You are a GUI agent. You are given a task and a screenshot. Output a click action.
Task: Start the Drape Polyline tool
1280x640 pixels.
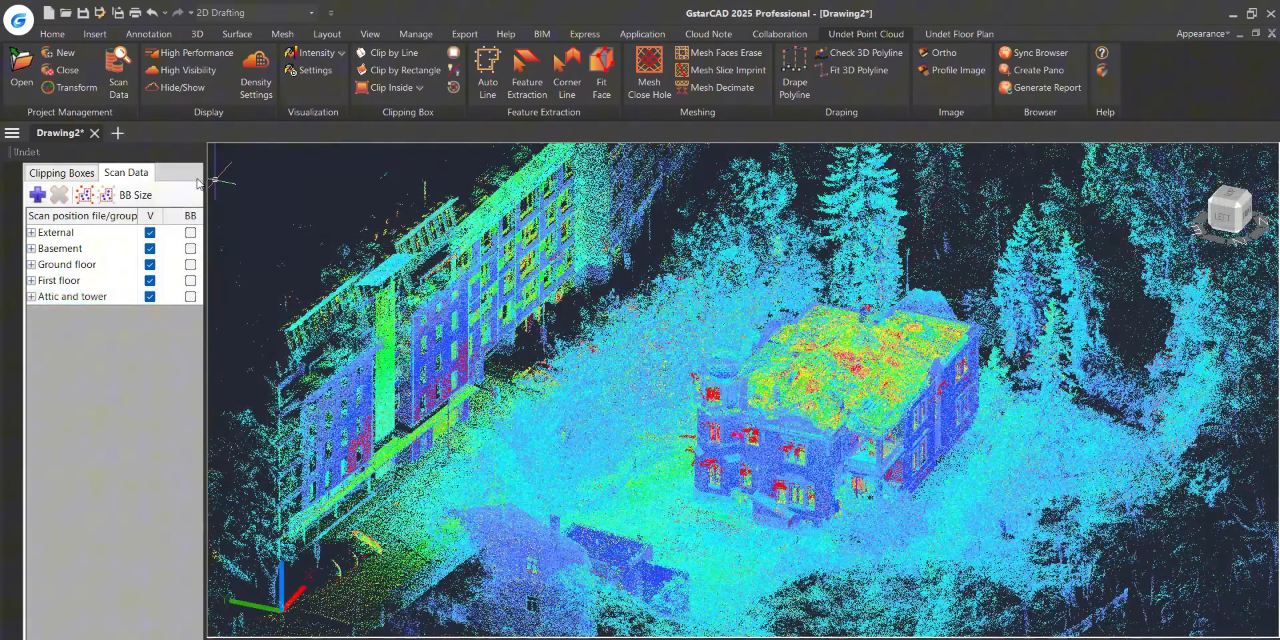point(795,74)
